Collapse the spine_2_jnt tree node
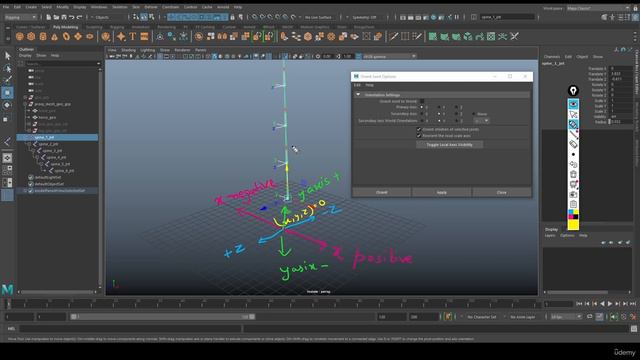This screenshot has height=360, width=640. point(28,144)
